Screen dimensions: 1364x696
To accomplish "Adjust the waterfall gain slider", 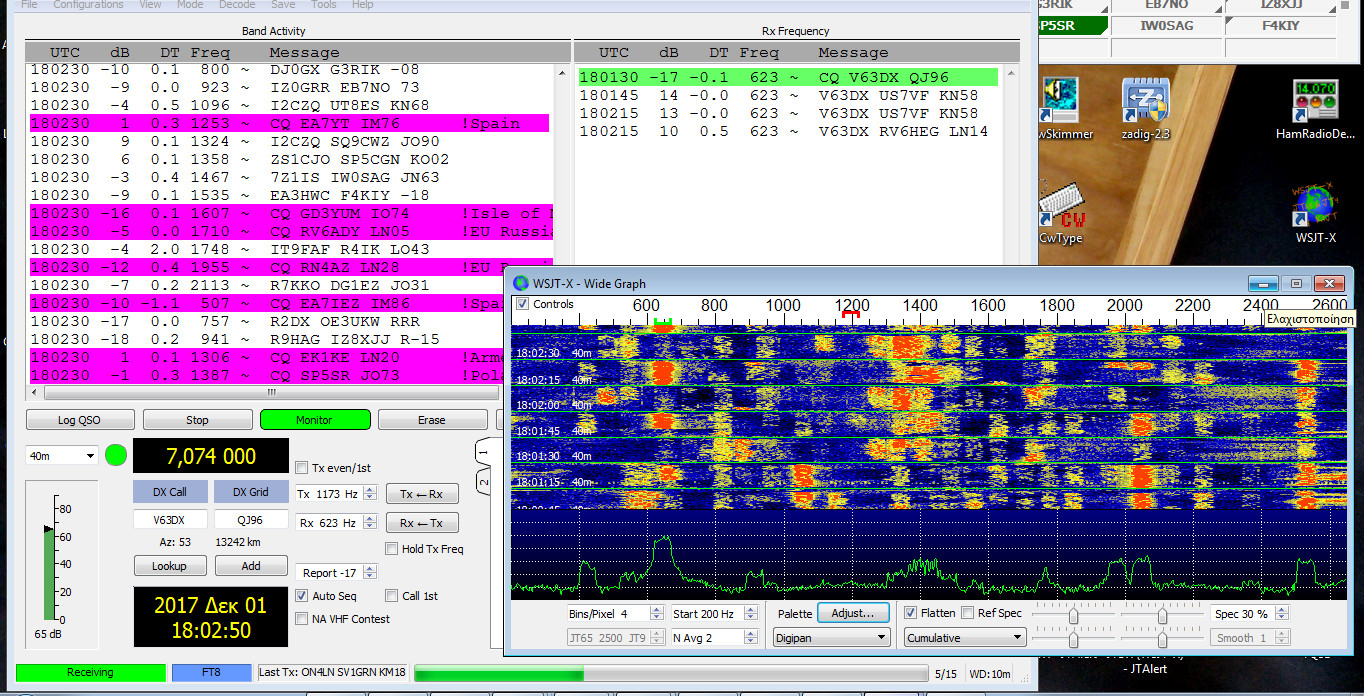I will coord(1076,617).
